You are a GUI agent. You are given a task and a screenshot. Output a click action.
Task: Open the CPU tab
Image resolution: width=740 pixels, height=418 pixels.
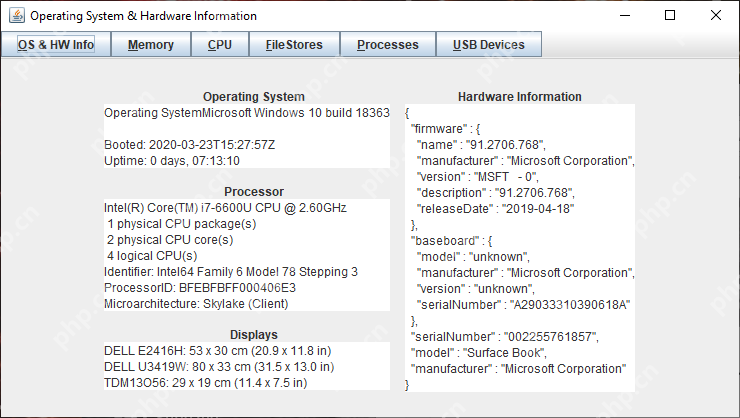[220, 44]
